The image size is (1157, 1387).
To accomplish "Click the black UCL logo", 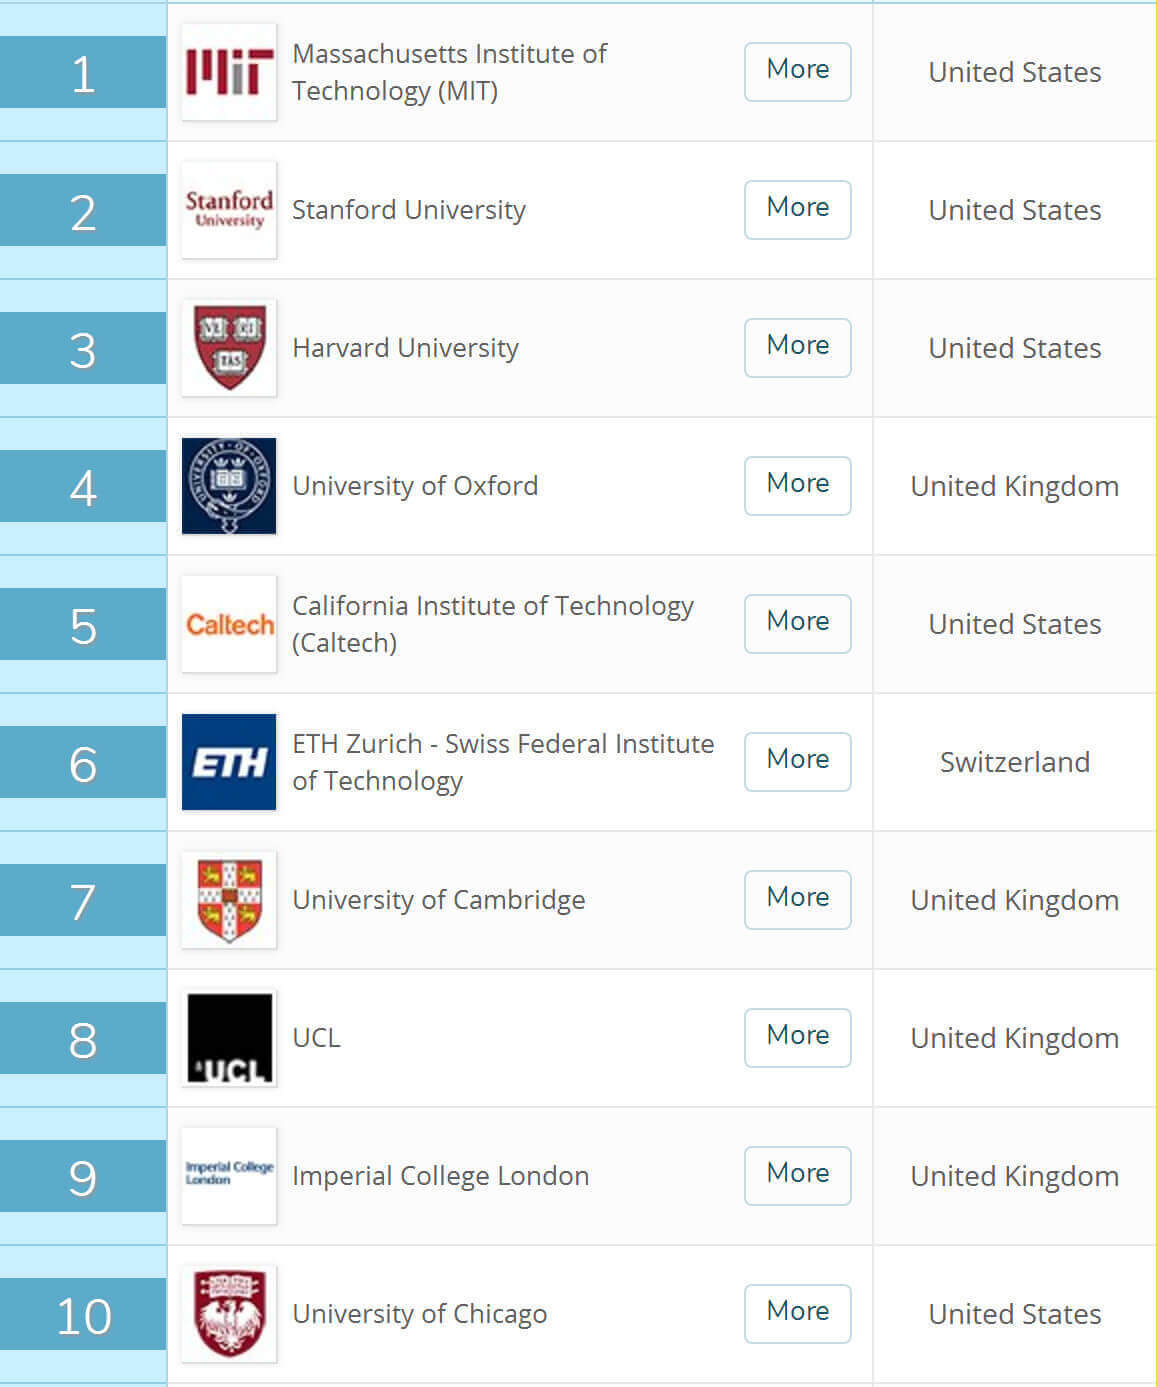I will (x=229, y=1038).
